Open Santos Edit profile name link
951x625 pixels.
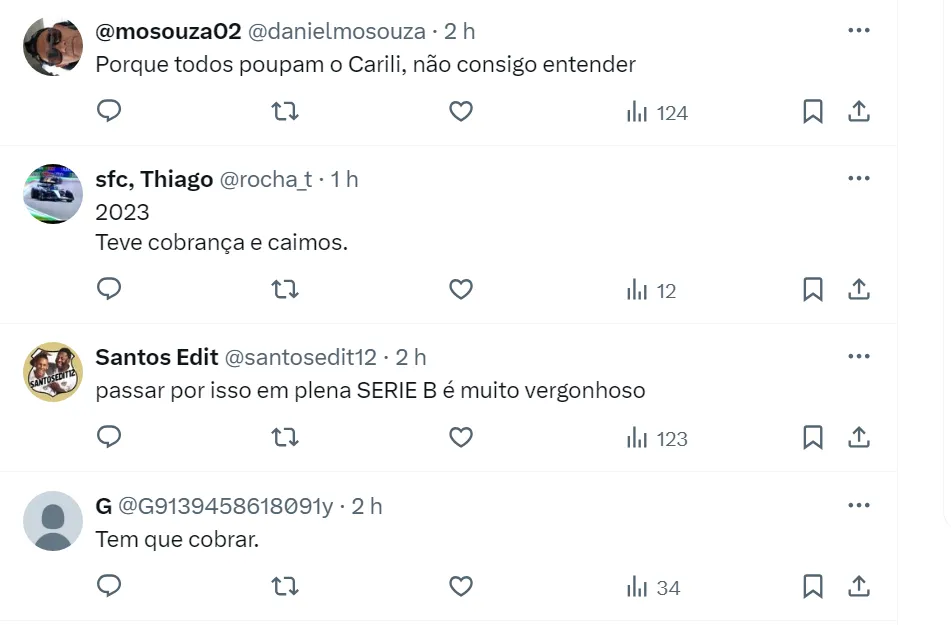tap(156, 357)
